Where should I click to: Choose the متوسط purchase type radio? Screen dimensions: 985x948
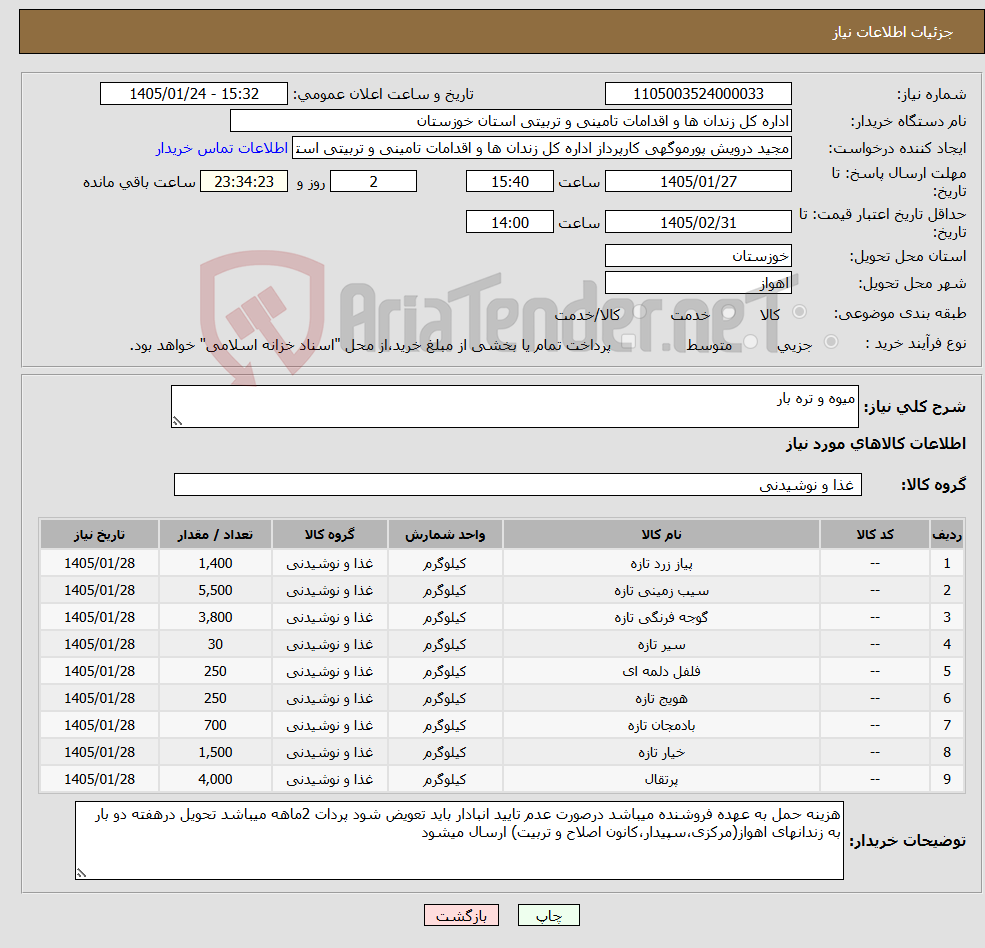click(751, 341)
